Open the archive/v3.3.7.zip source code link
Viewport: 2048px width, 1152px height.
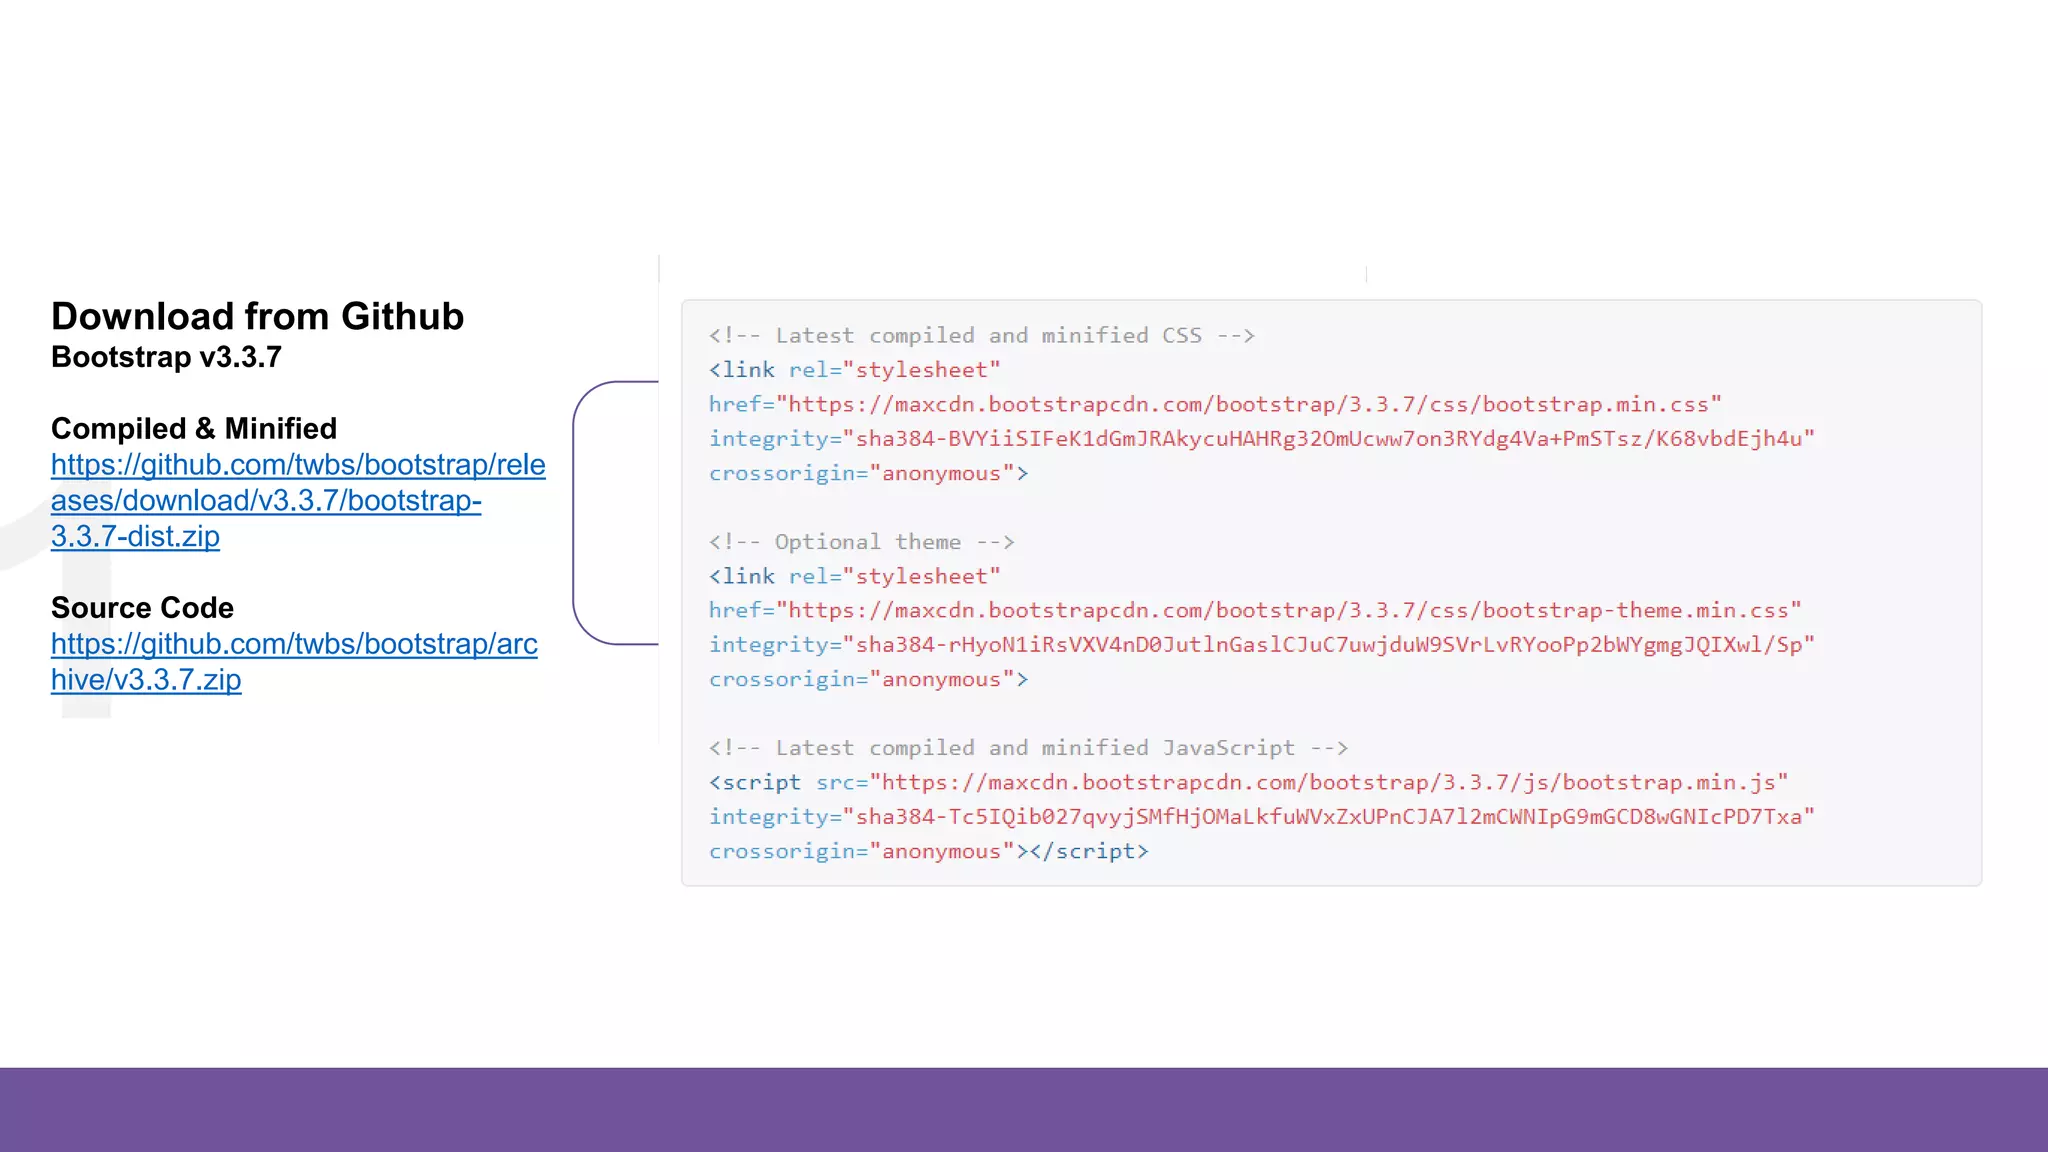tap(293, 644)
